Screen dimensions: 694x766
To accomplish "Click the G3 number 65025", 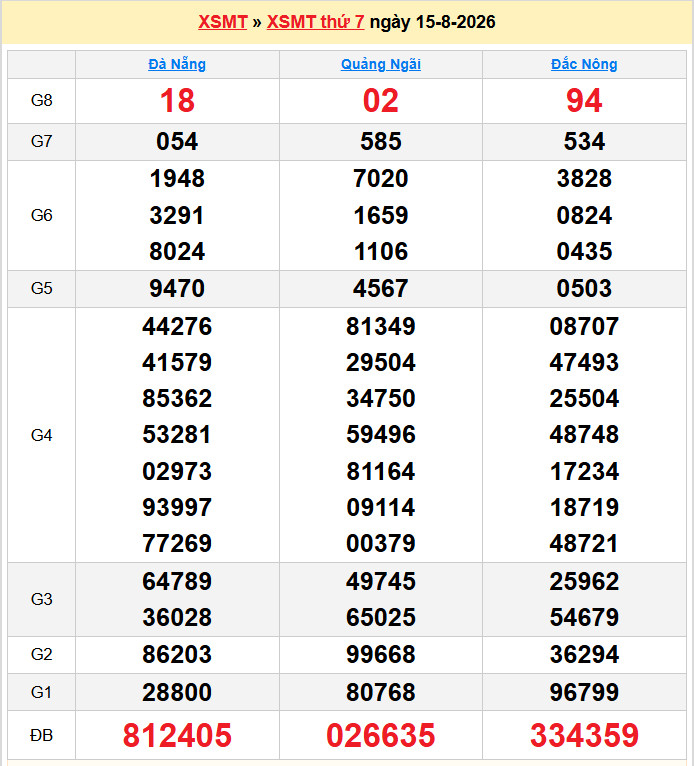I will 381,617.
